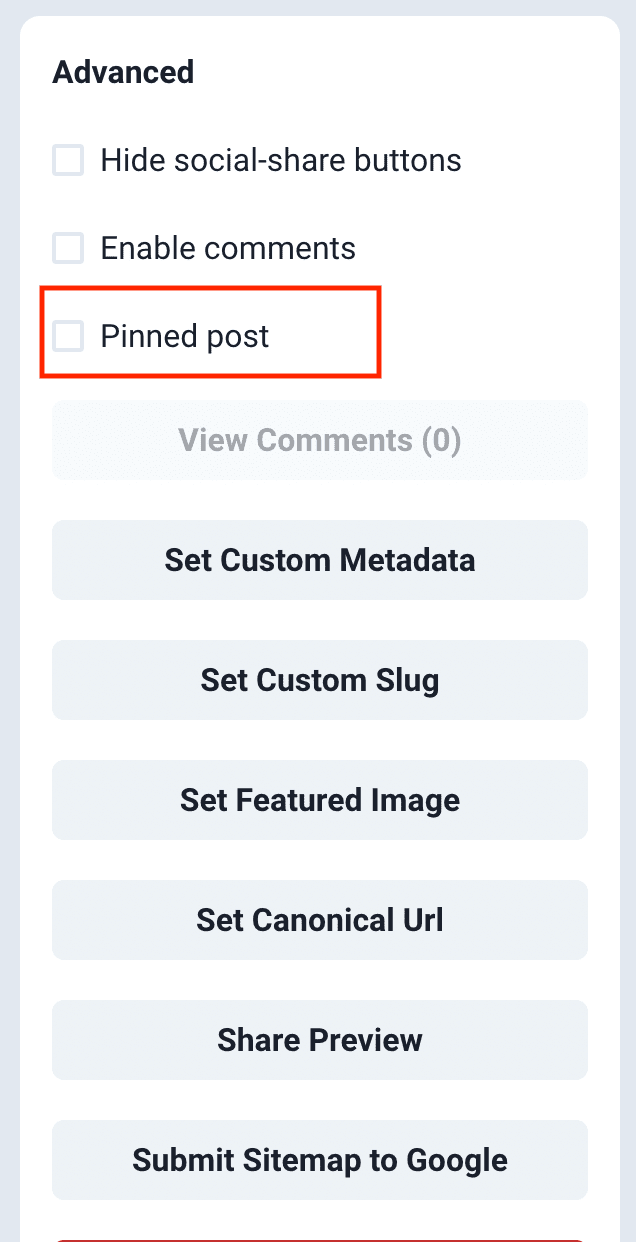The height and width of the screenshot is (1242, 636).
Task: Toggle the Pinned post checkbox
Action: click(x=68, y=336)
